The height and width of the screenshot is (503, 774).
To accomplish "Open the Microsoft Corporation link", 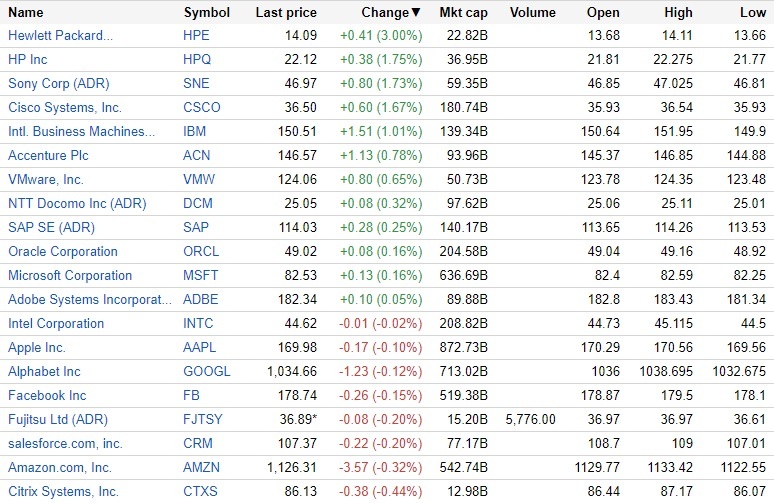I will [70, 276].
